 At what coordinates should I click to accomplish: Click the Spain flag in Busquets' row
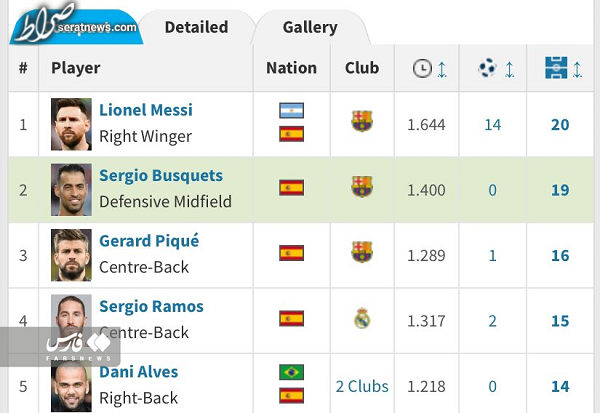pos(292,188)
